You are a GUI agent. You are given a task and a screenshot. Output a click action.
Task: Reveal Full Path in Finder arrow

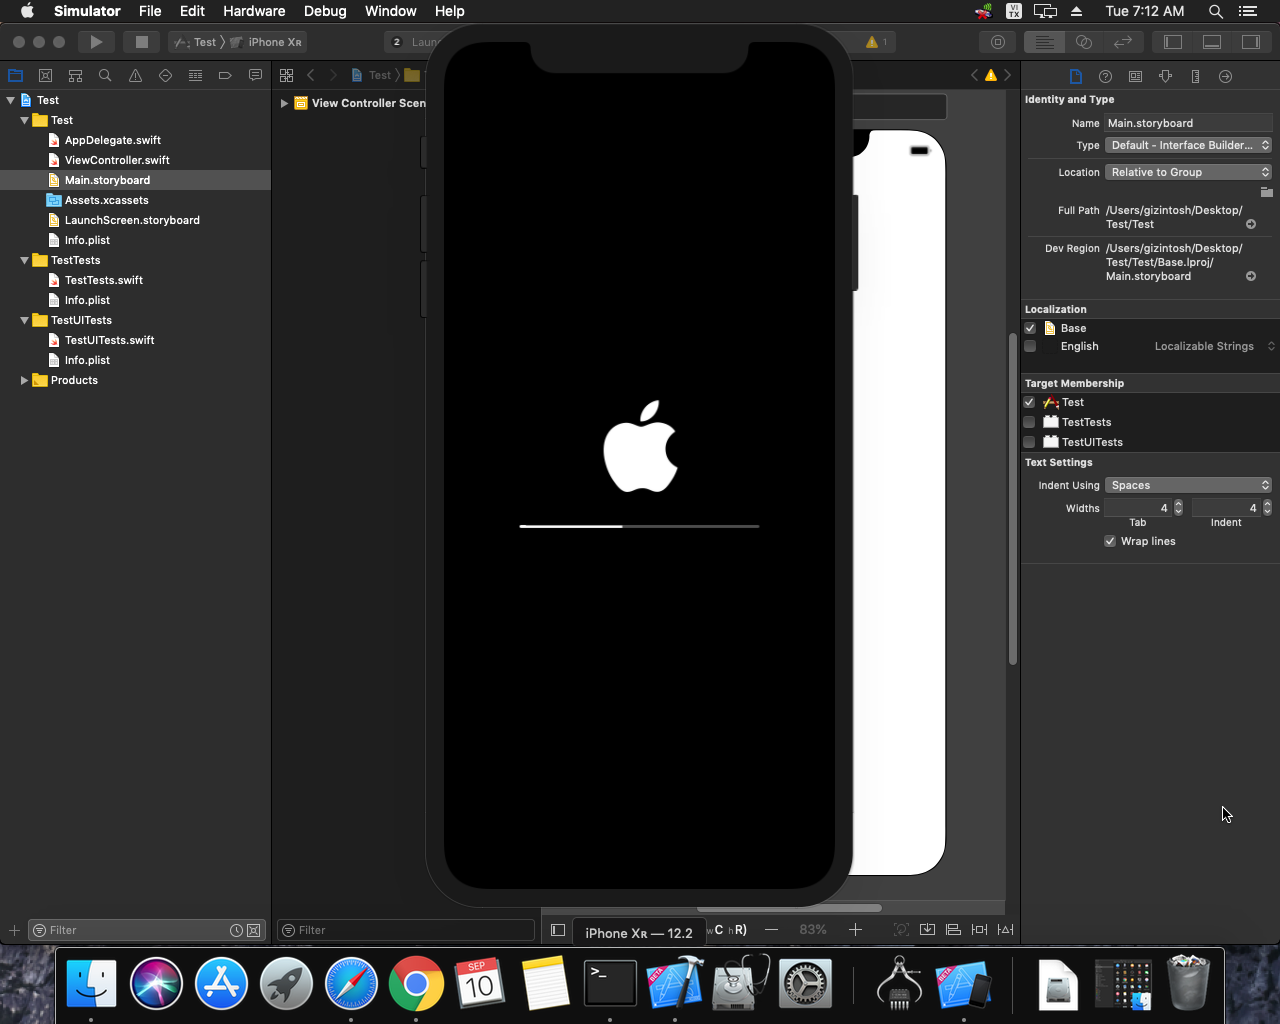click(1251, 224)
